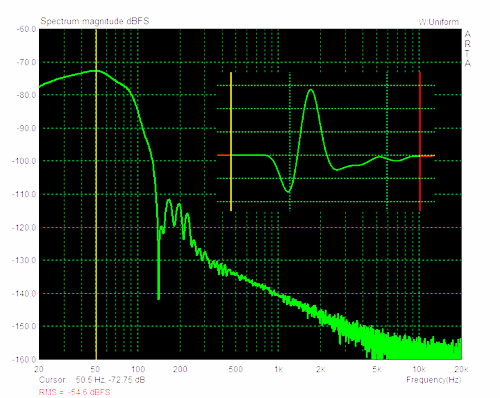Click the W:Uniform window label

[439, 22]
